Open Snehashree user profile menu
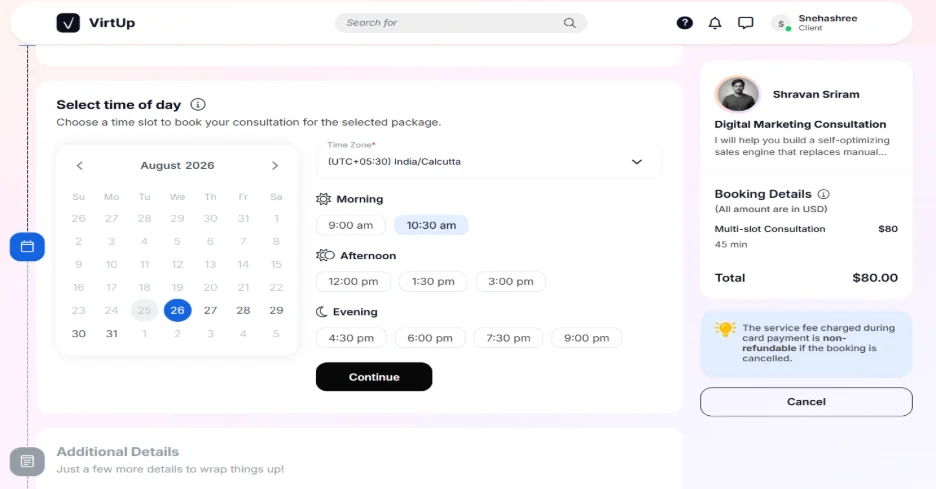Screen dimensions: 936x489 tap(814, 23)
